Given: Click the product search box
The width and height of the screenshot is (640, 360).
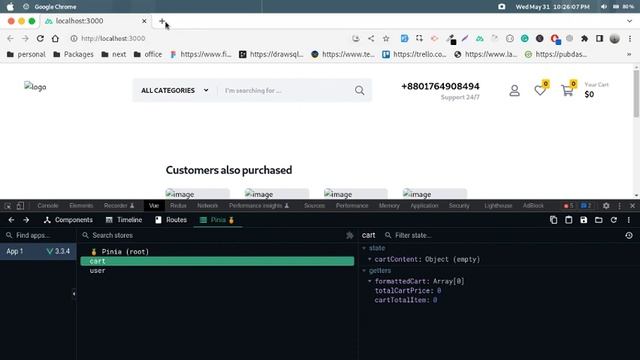Looking at the screenshot, I should 286,90.
